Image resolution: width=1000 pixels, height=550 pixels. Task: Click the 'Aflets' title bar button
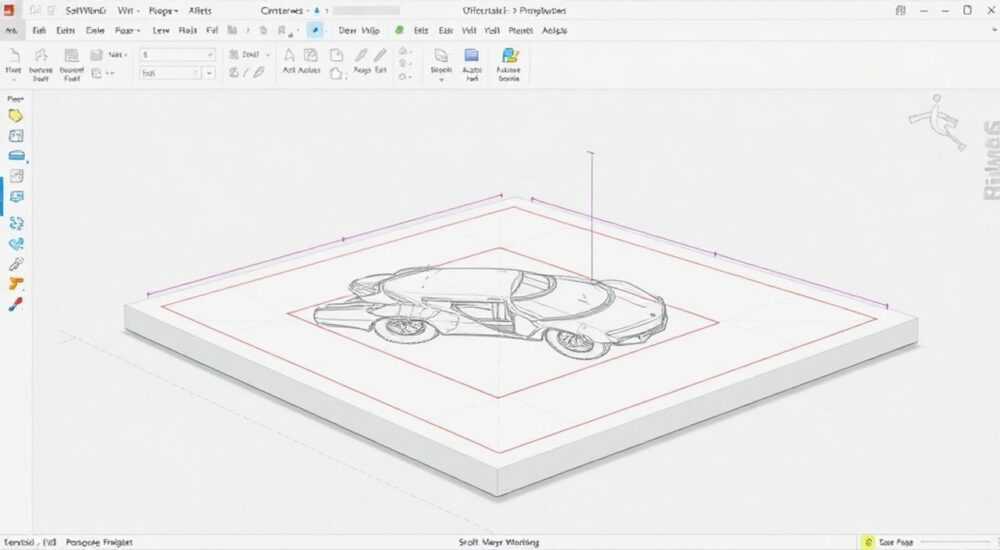[x=200, y=11]
